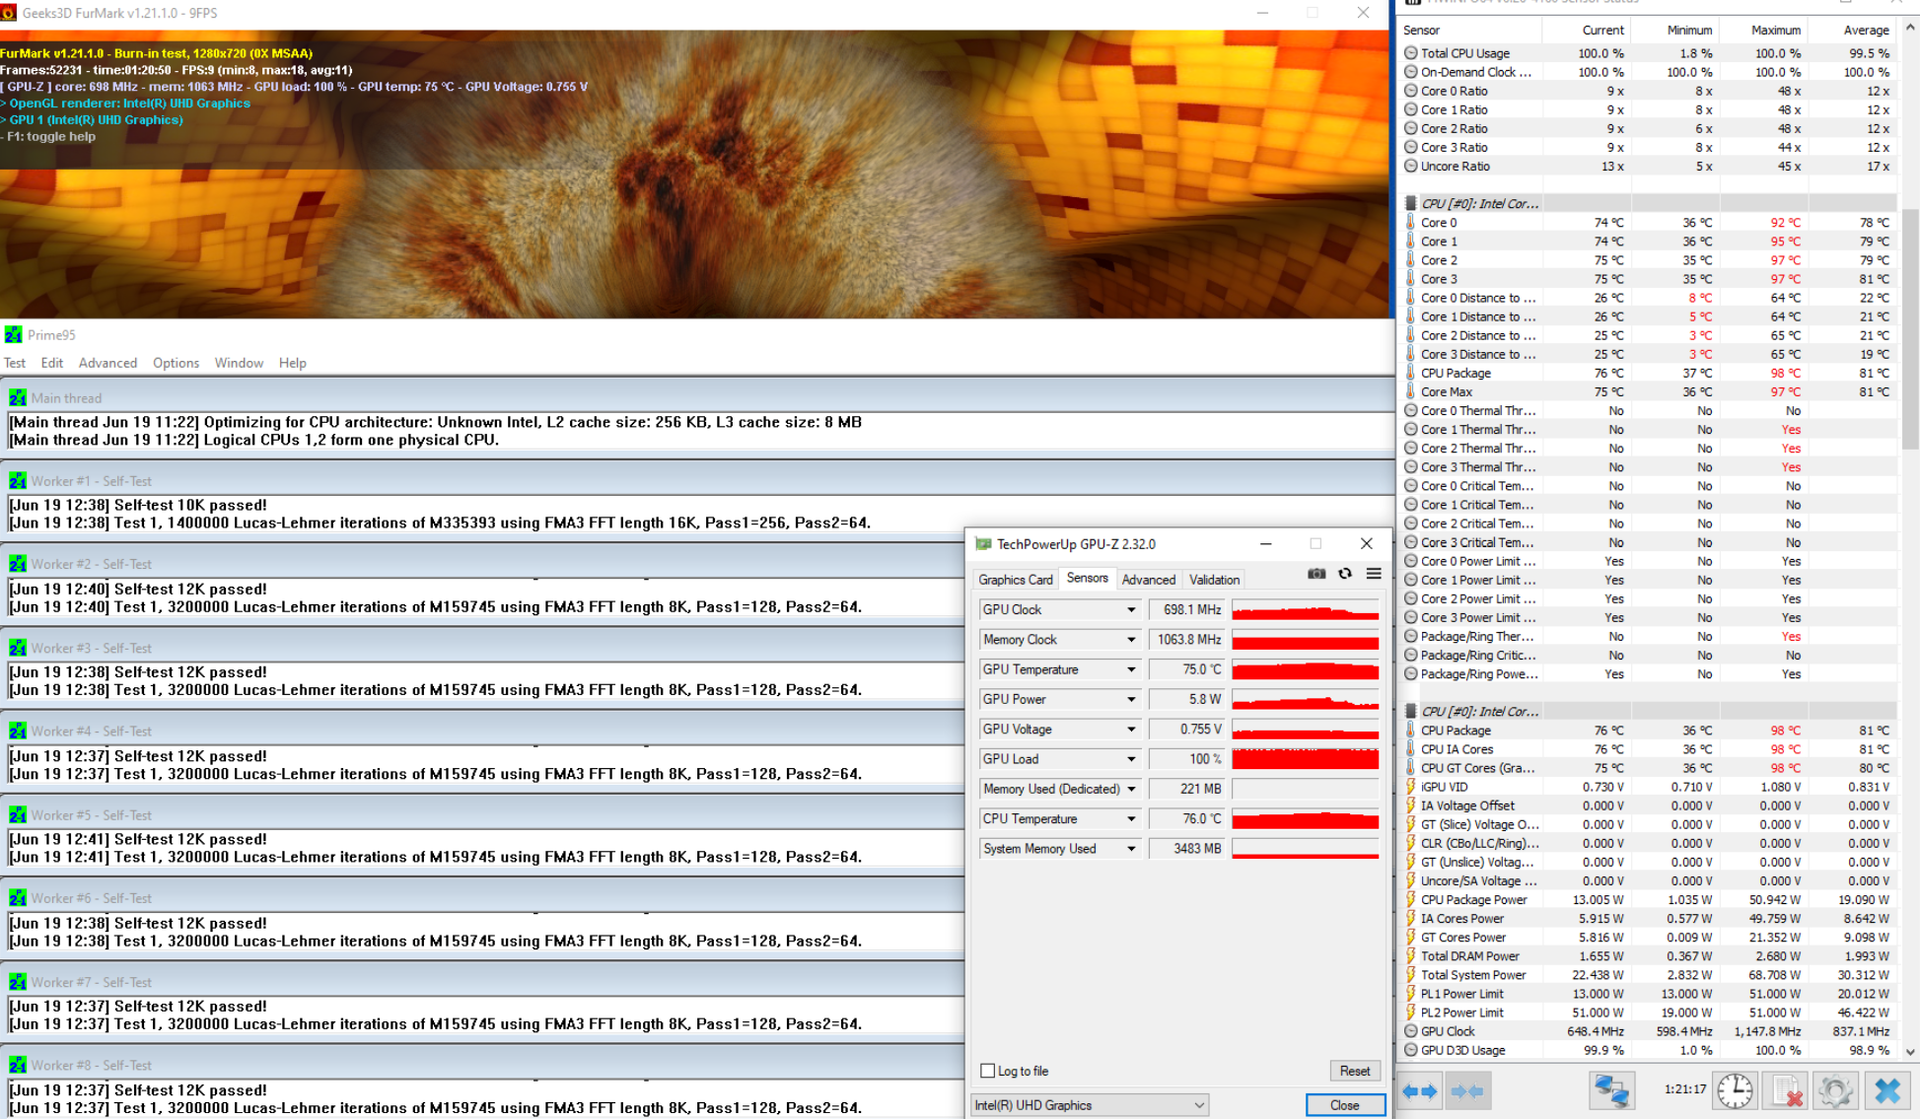Screen dimensions: 1920x1119
Task: Click the HWiNFO collapse columns arrows icon
Action: tap(1467, 1091)
